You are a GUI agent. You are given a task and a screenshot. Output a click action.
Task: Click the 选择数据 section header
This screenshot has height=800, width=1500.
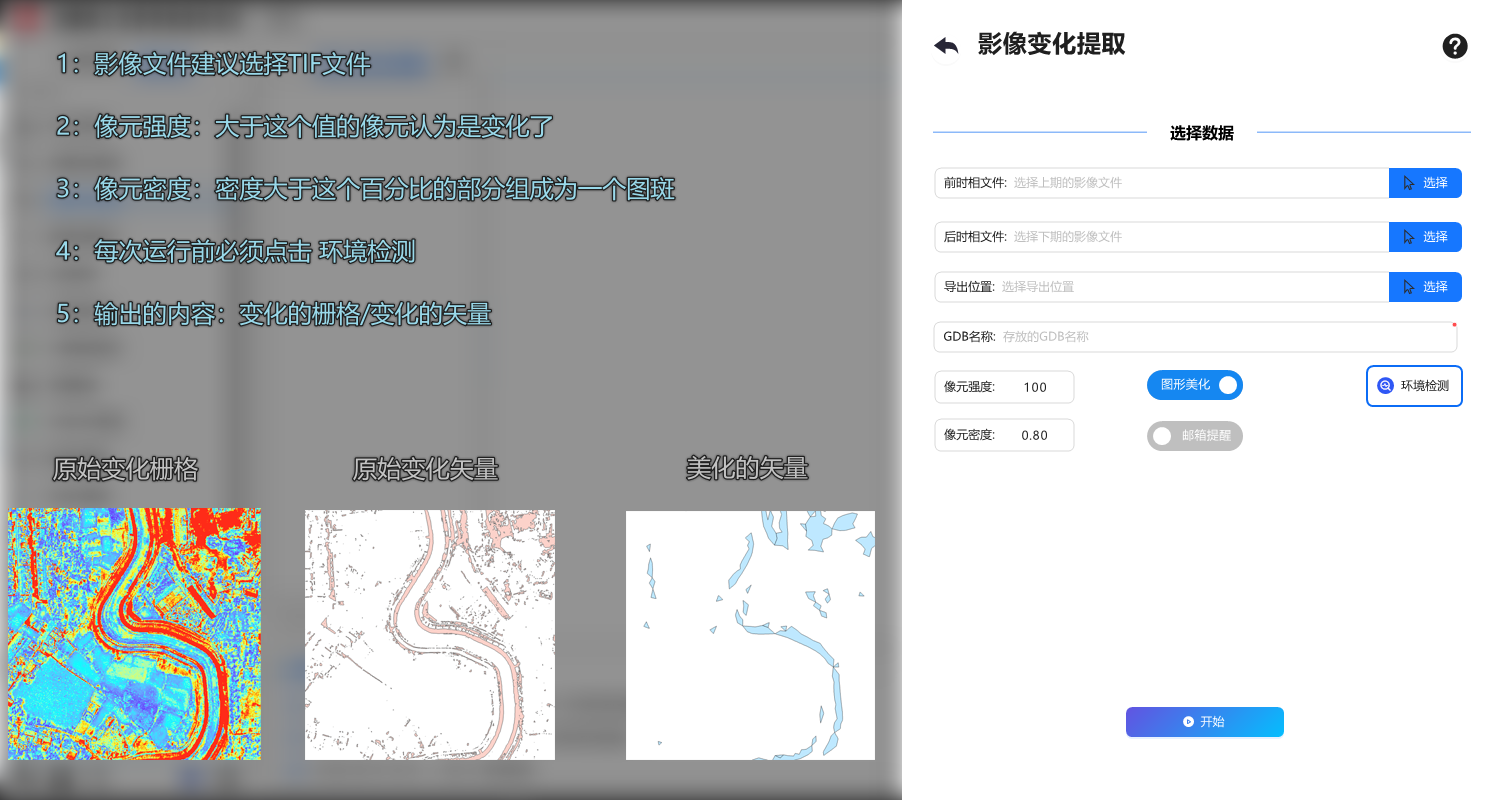(x=1201, y=133)
